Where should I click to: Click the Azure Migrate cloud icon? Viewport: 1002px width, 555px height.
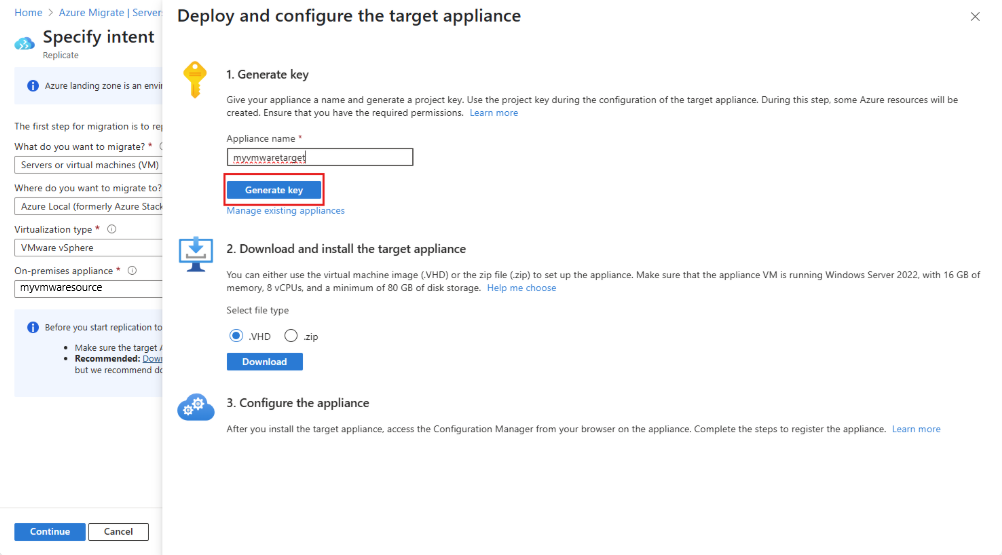(24, 43)
